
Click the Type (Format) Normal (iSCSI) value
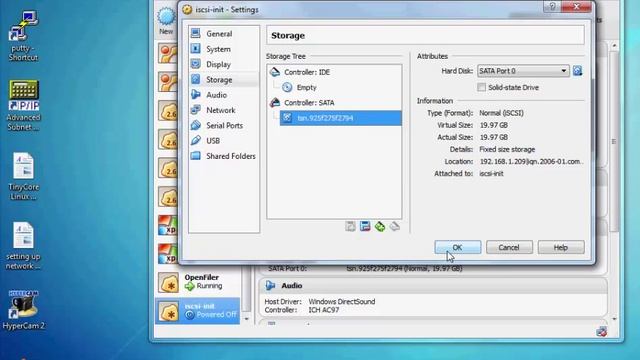501,113
